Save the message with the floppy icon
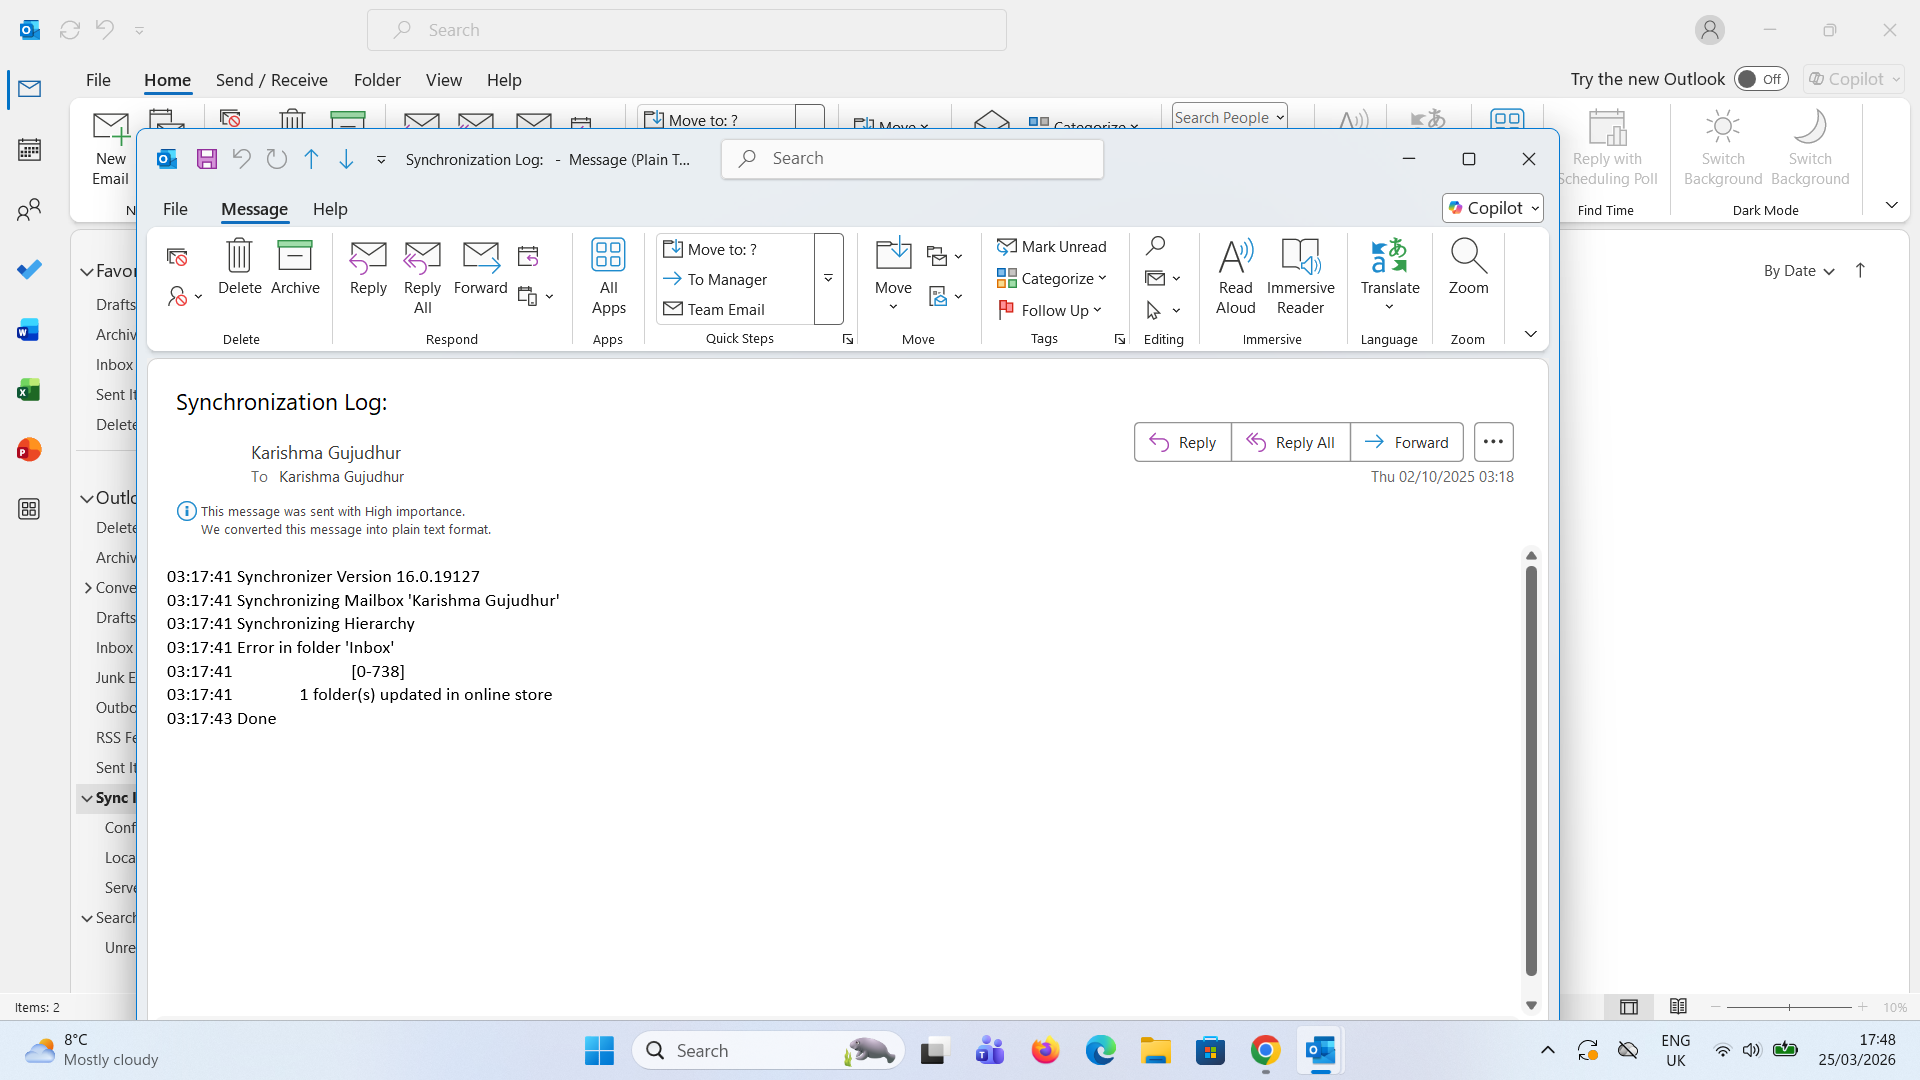 207,159
